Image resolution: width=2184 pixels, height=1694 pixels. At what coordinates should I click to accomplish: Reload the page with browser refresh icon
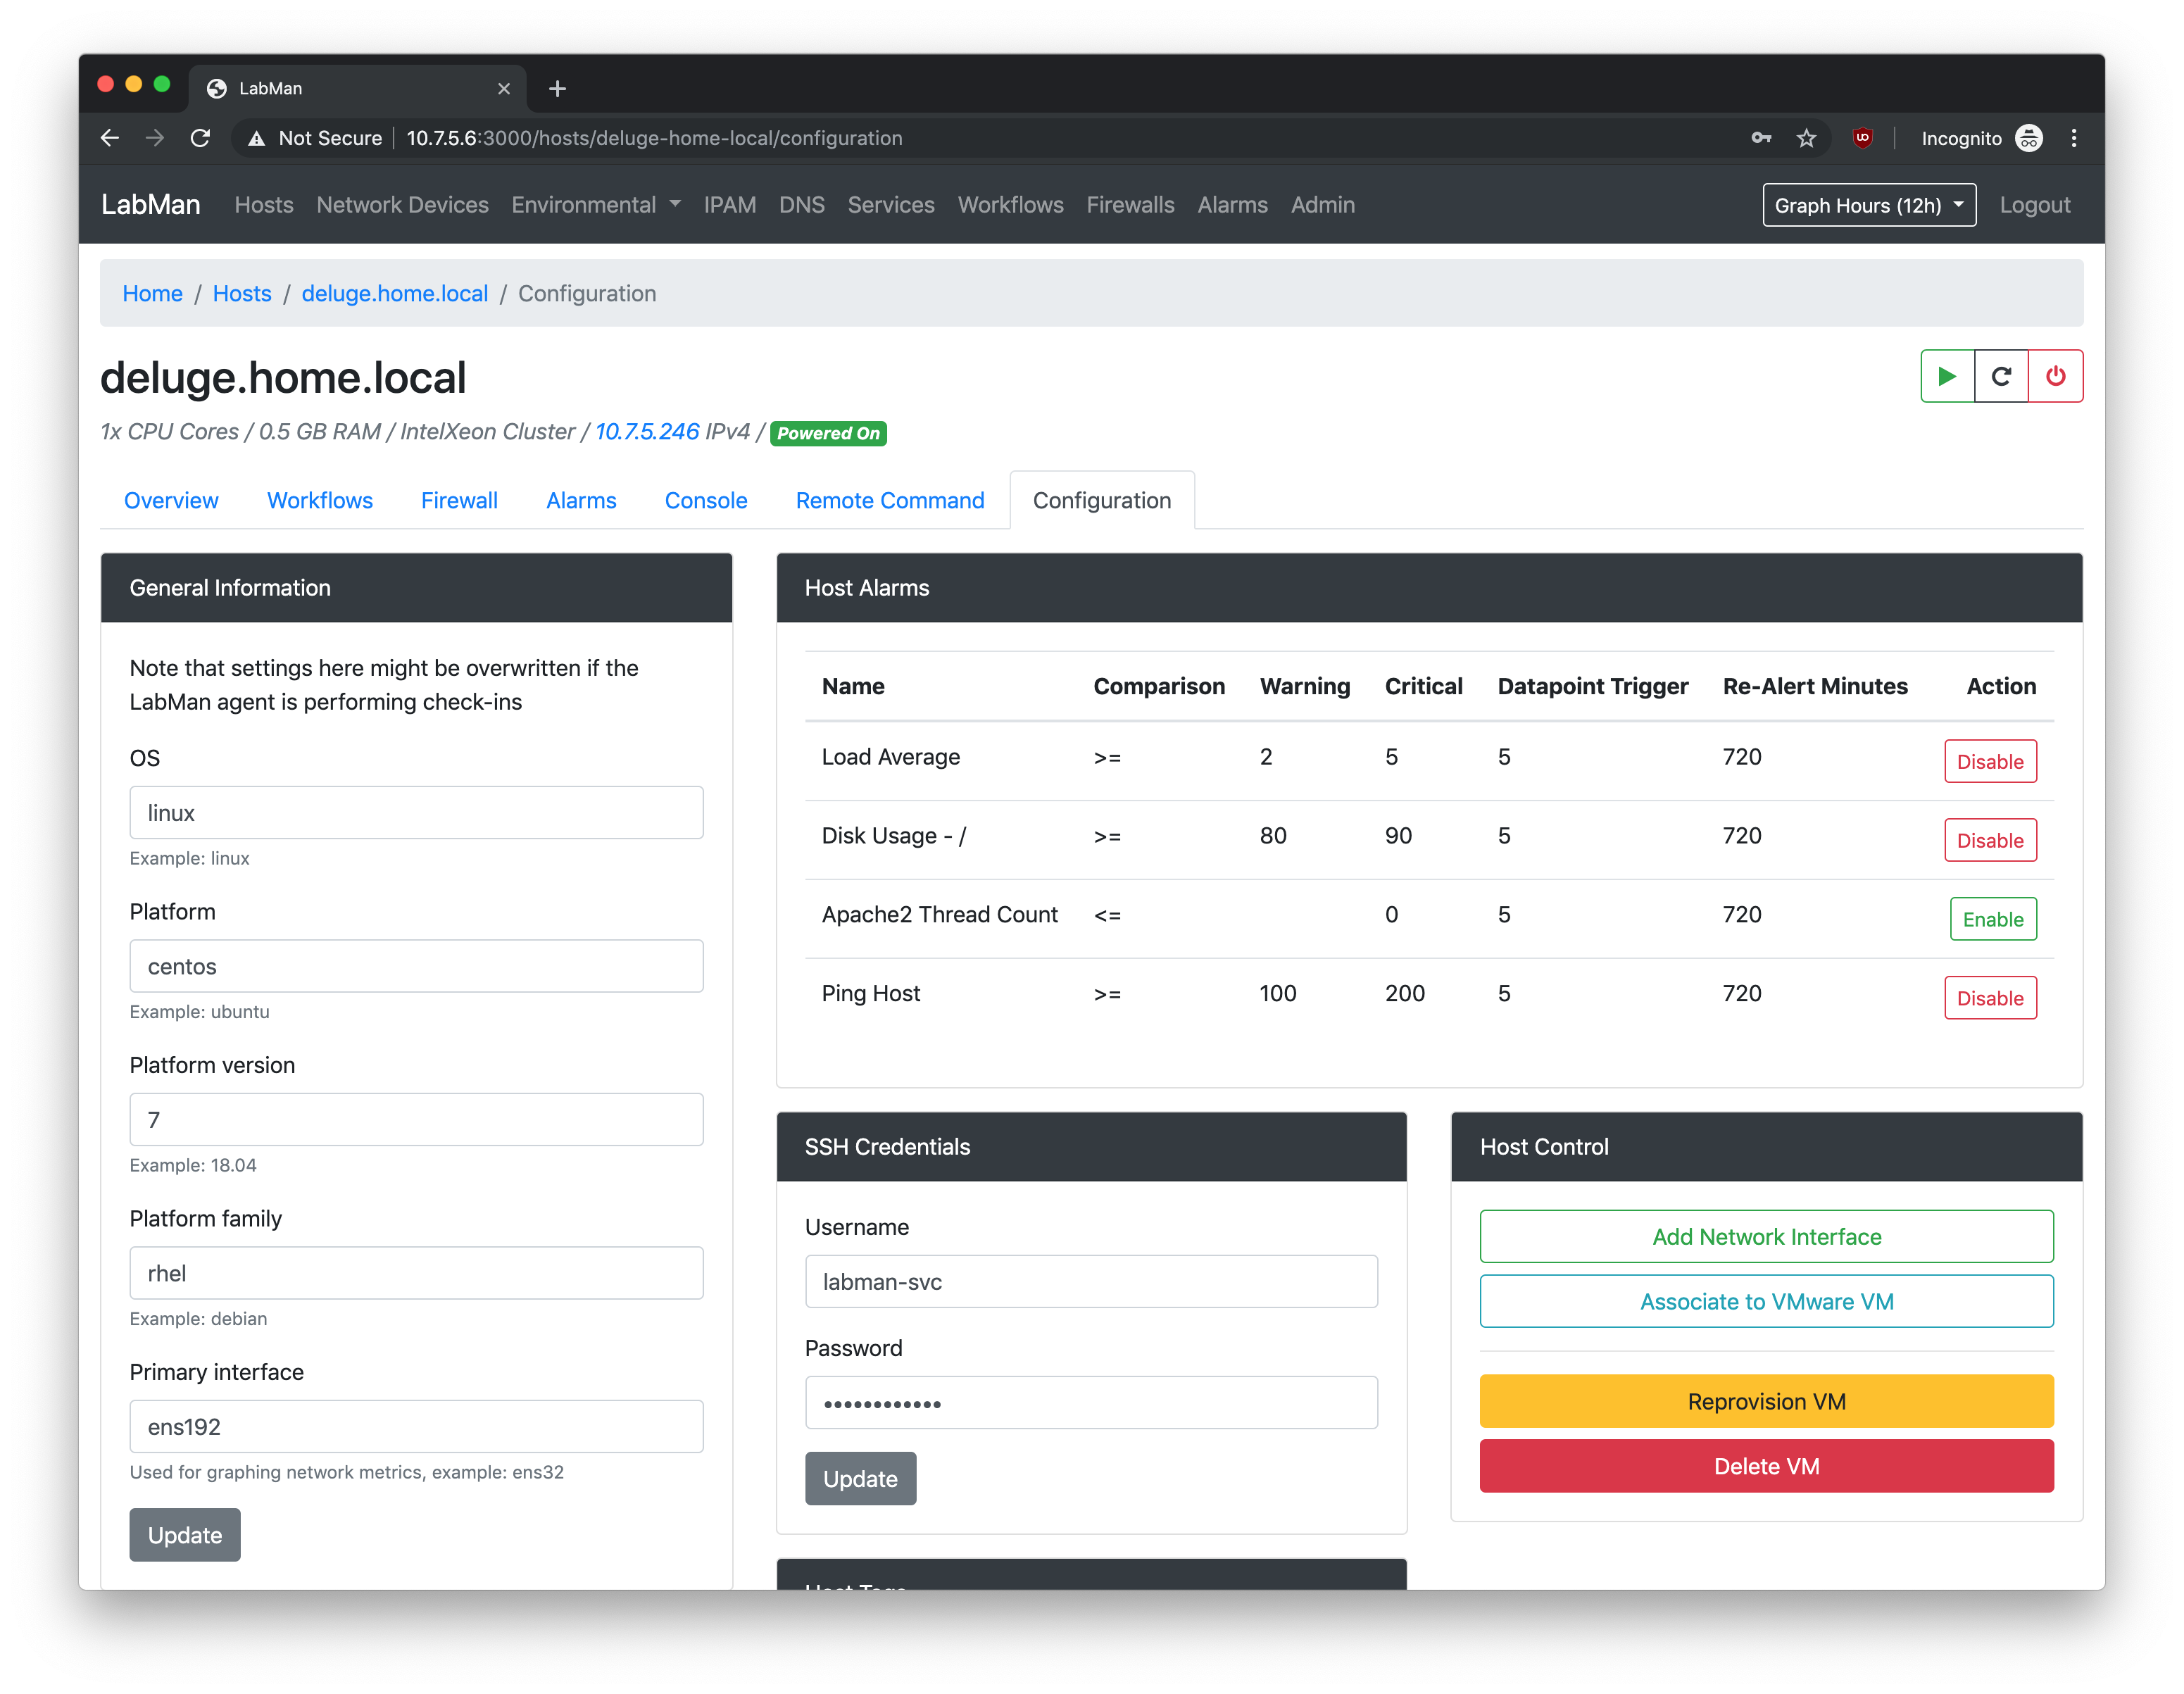click(x=200, y=138)
